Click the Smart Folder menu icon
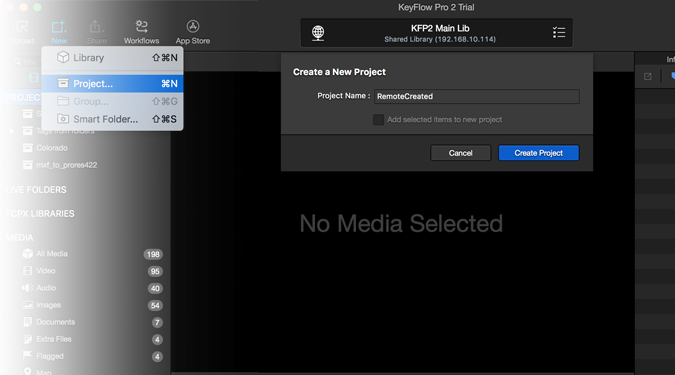The width and height of the screenshot is (675, 375). click(x=63, y=119)
